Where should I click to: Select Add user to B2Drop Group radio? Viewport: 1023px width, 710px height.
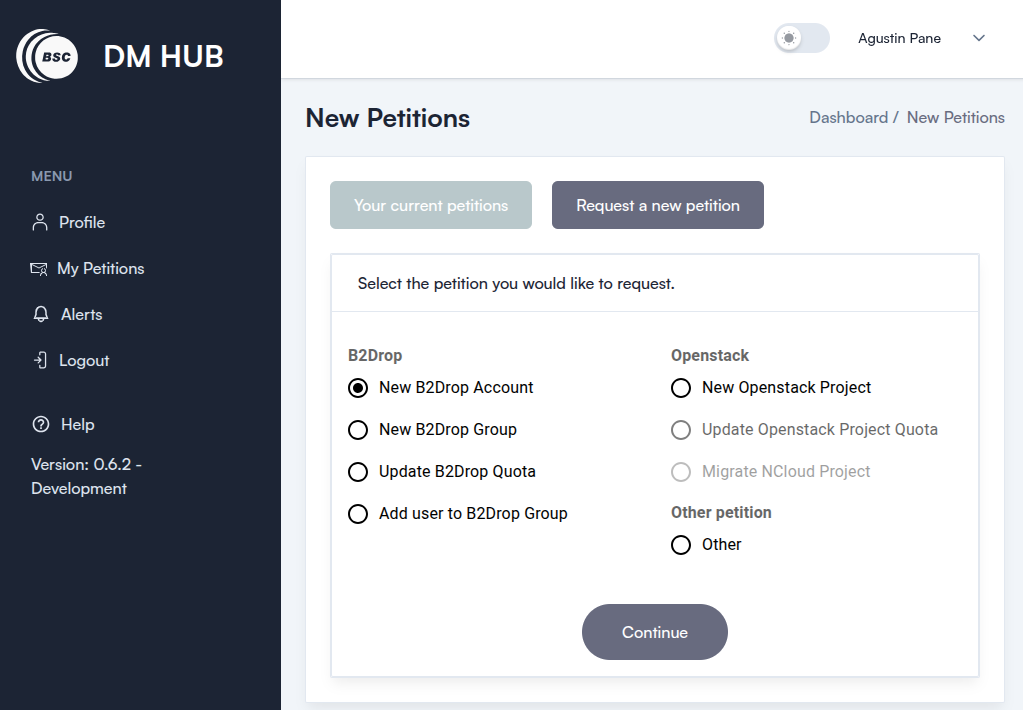(x=358, y=514)
